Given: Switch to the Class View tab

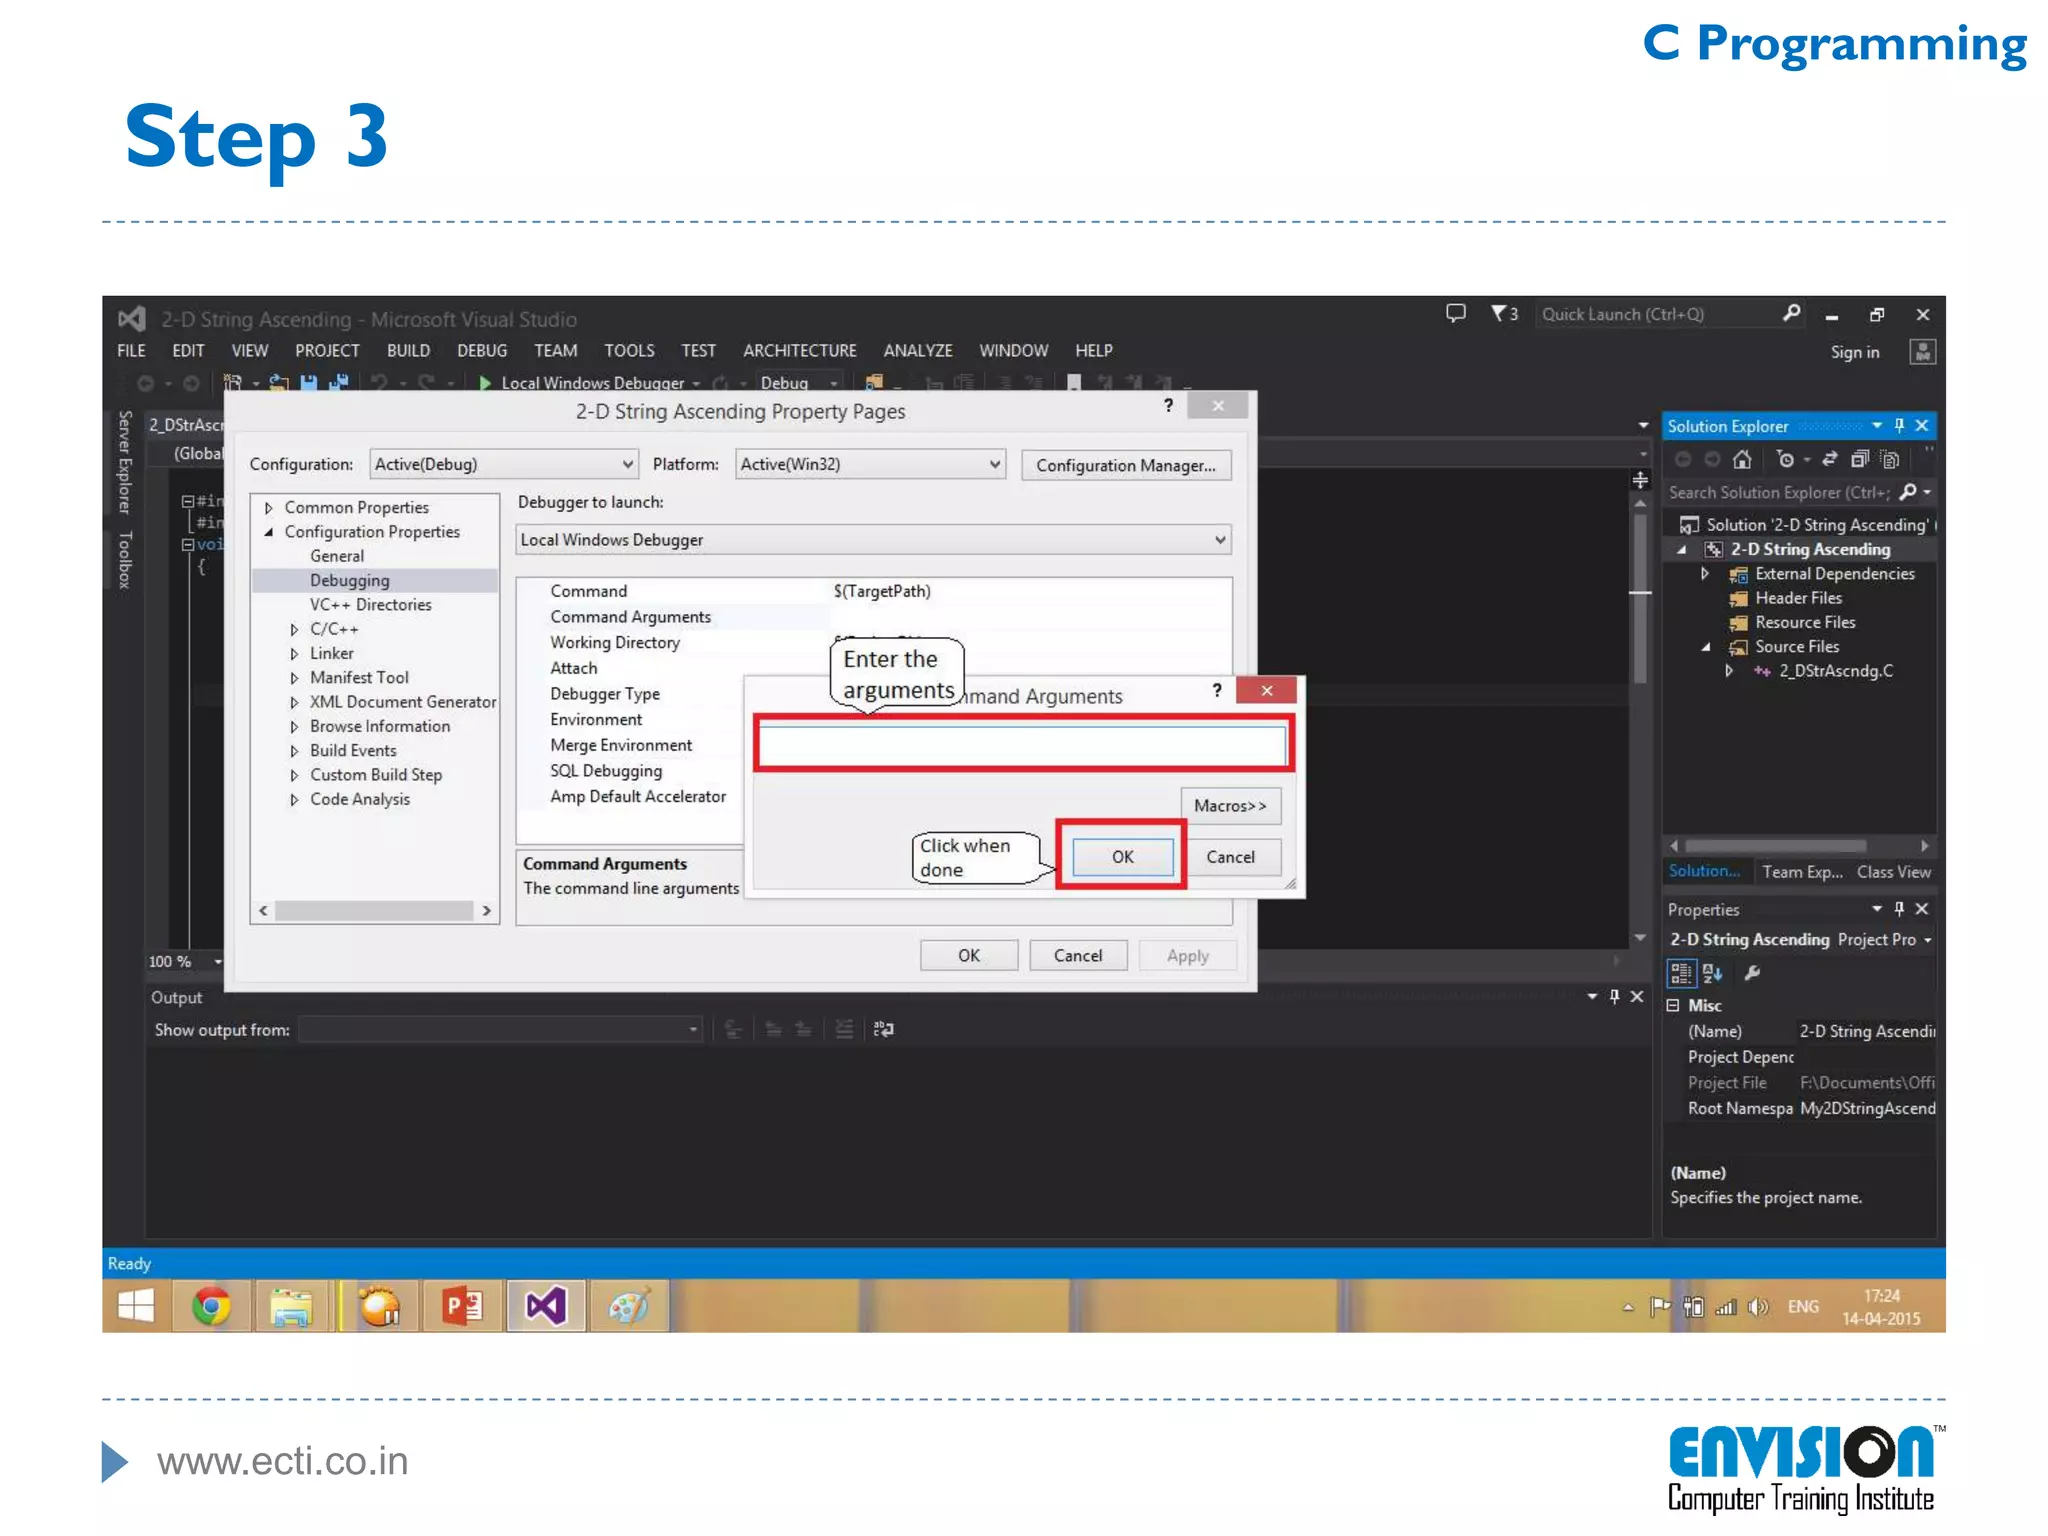Looking at the screenshot, I should pyautogui.click(x=1893, y=872).
